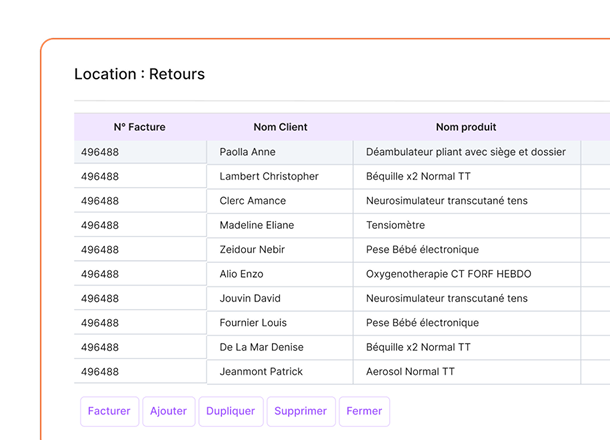Viewport: 610px width, 440px height.
Task: Click on Fournier Louis cell
Action: (253, 323)
